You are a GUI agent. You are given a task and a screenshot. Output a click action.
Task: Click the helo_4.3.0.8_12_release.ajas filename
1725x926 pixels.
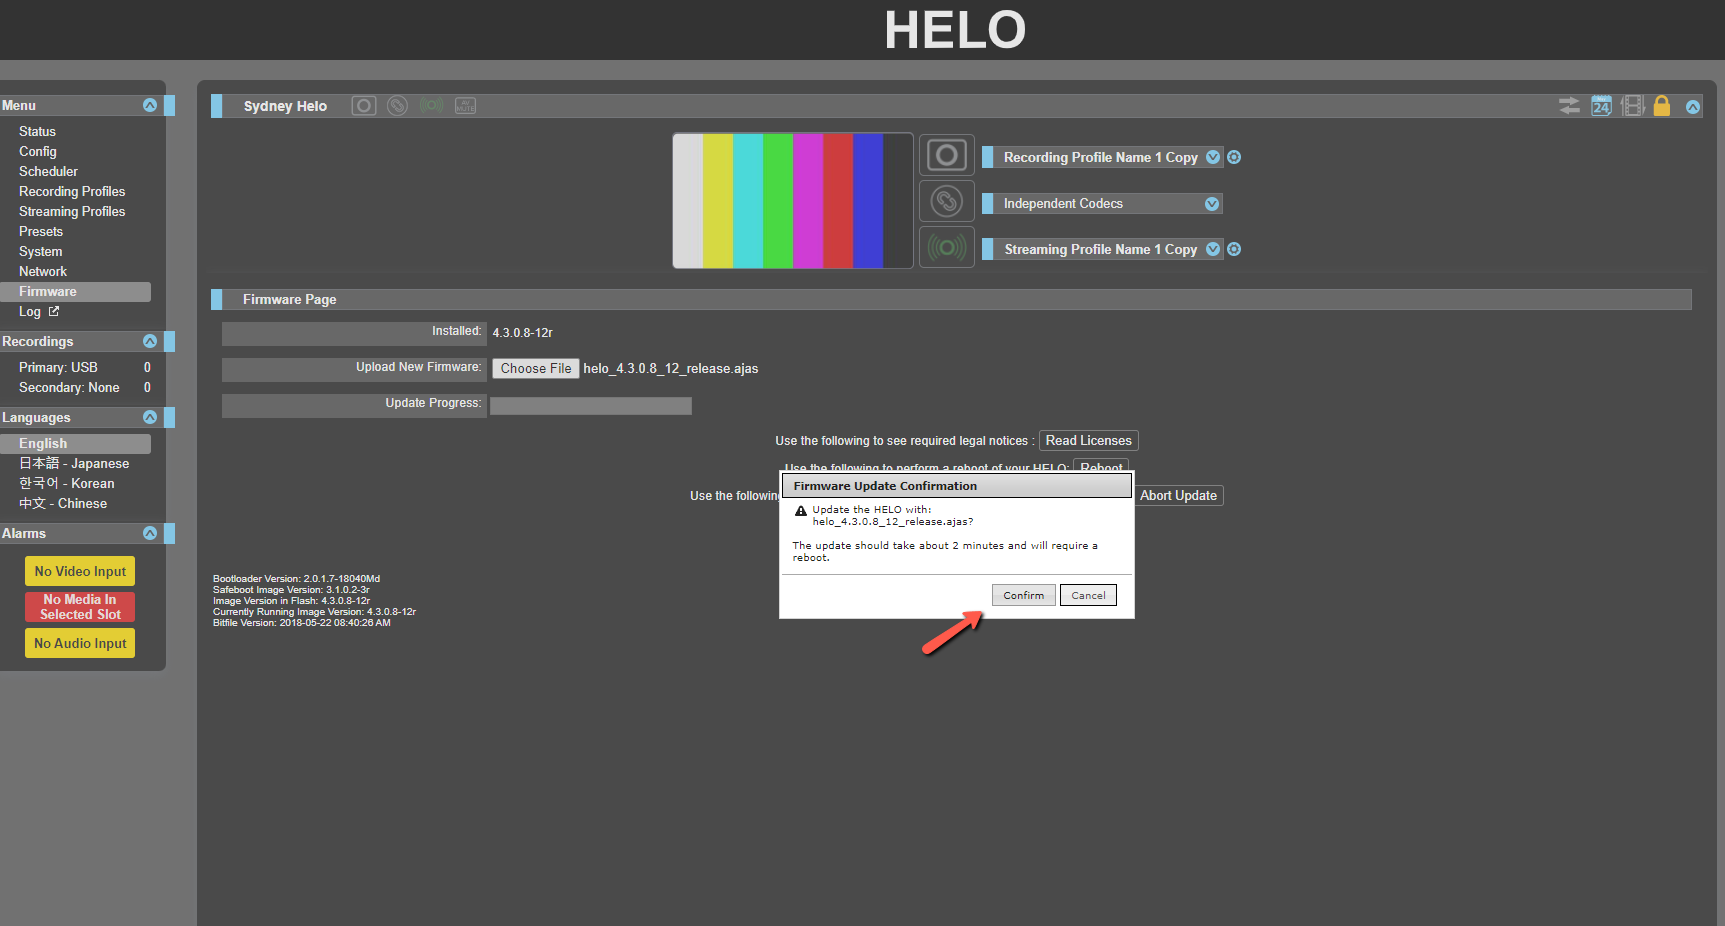671,368
